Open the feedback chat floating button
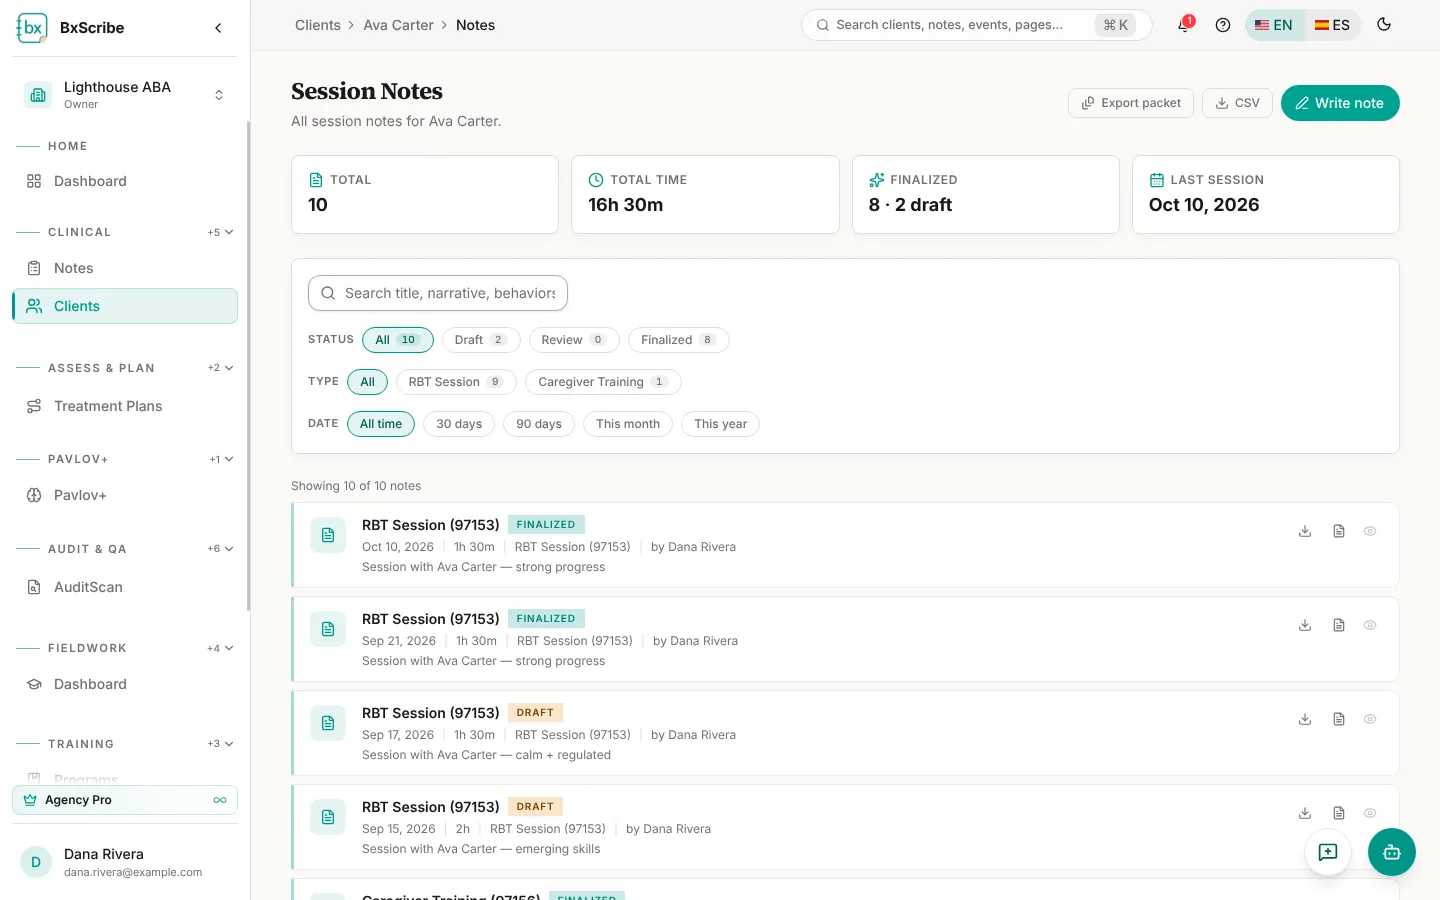This screenshot has width=1440, height=900. [x=1328, y=852]
